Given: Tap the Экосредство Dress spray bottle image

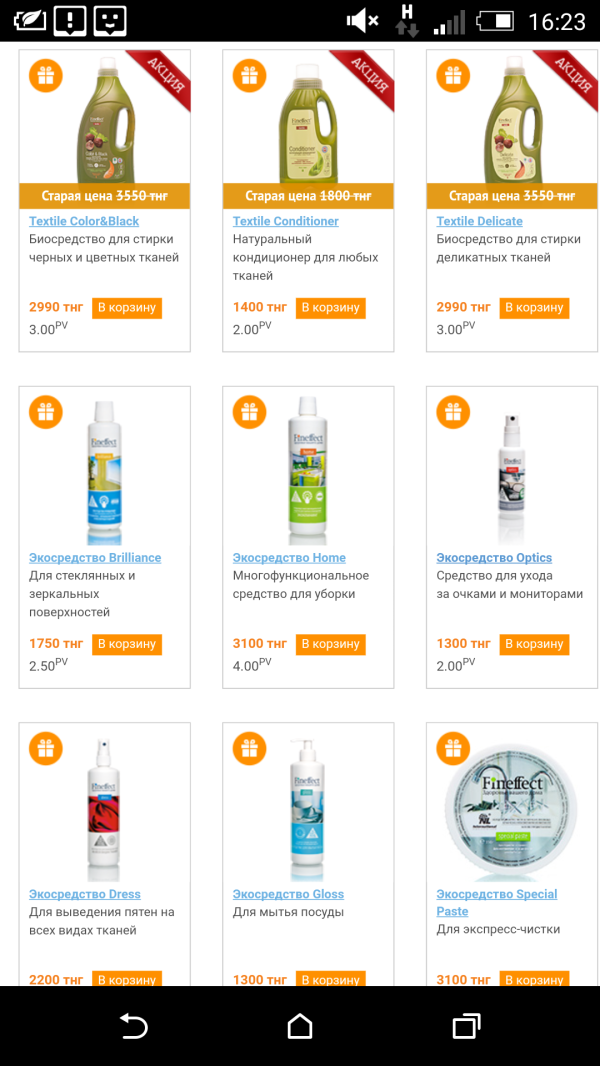Looking at the screenshot, I should pyautogui.click(x=104, y=808).
